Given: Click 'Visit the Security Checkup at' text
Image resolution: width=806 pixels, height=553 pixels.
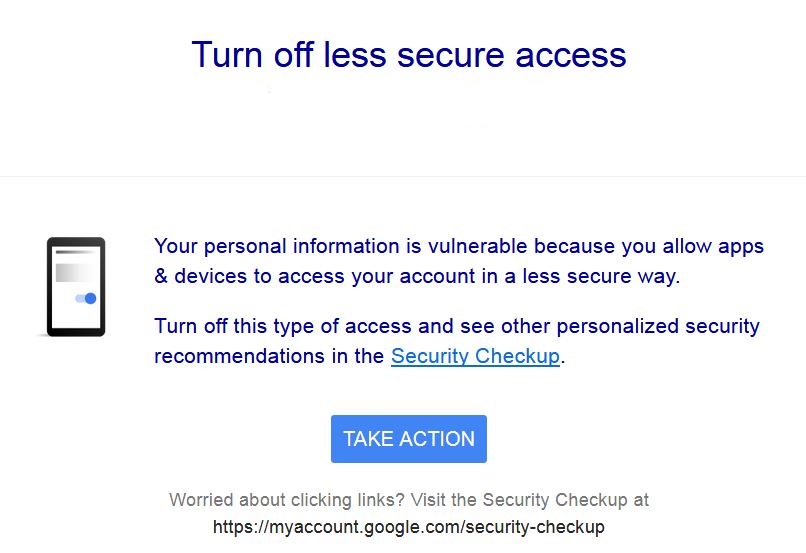Looking at the screenshot, I should click(x=529, y=500).
